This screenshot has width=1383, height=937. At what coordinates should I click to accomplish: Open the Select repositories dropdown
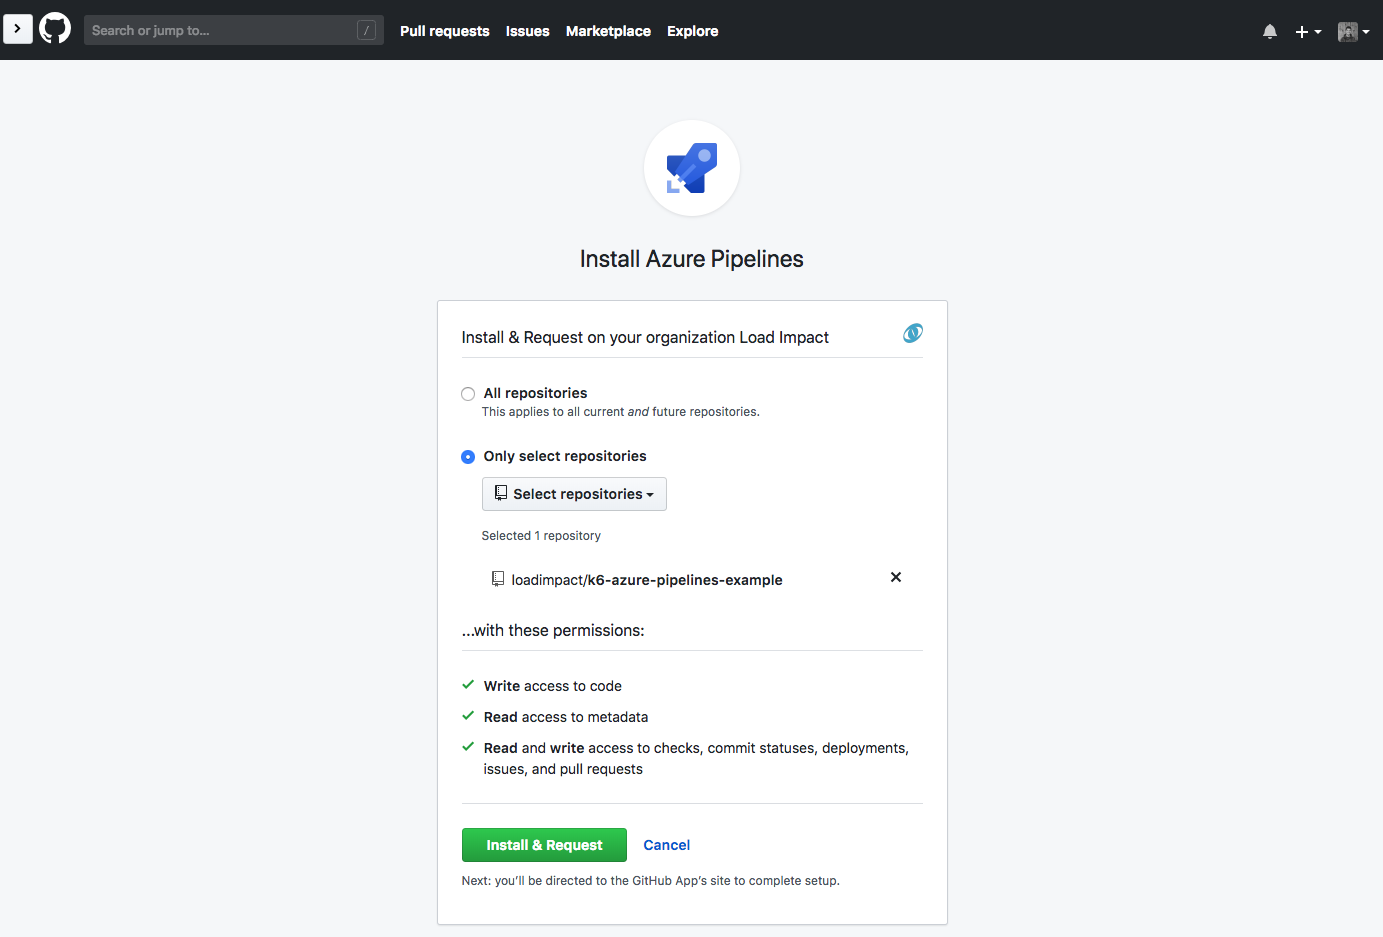[574, 494]
